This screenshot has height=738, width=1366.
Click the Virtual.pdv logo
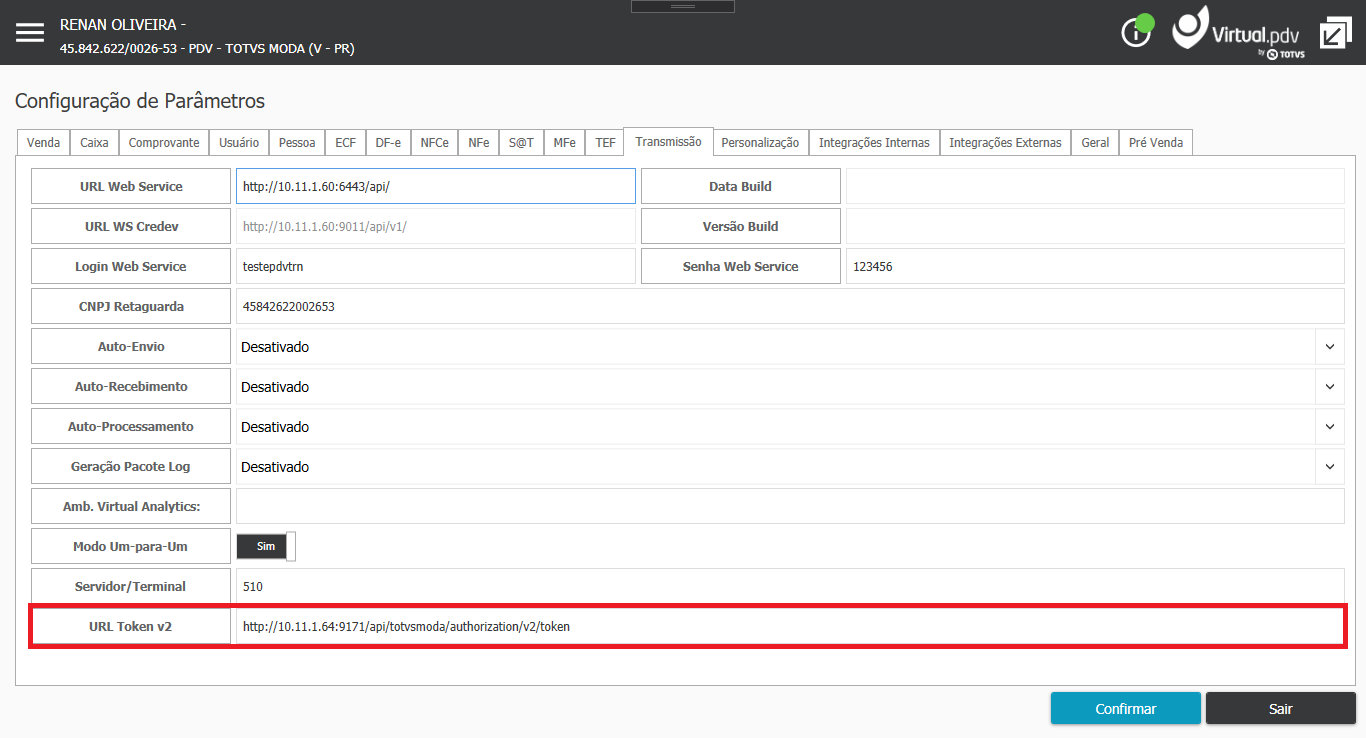tap(1239, 32)
